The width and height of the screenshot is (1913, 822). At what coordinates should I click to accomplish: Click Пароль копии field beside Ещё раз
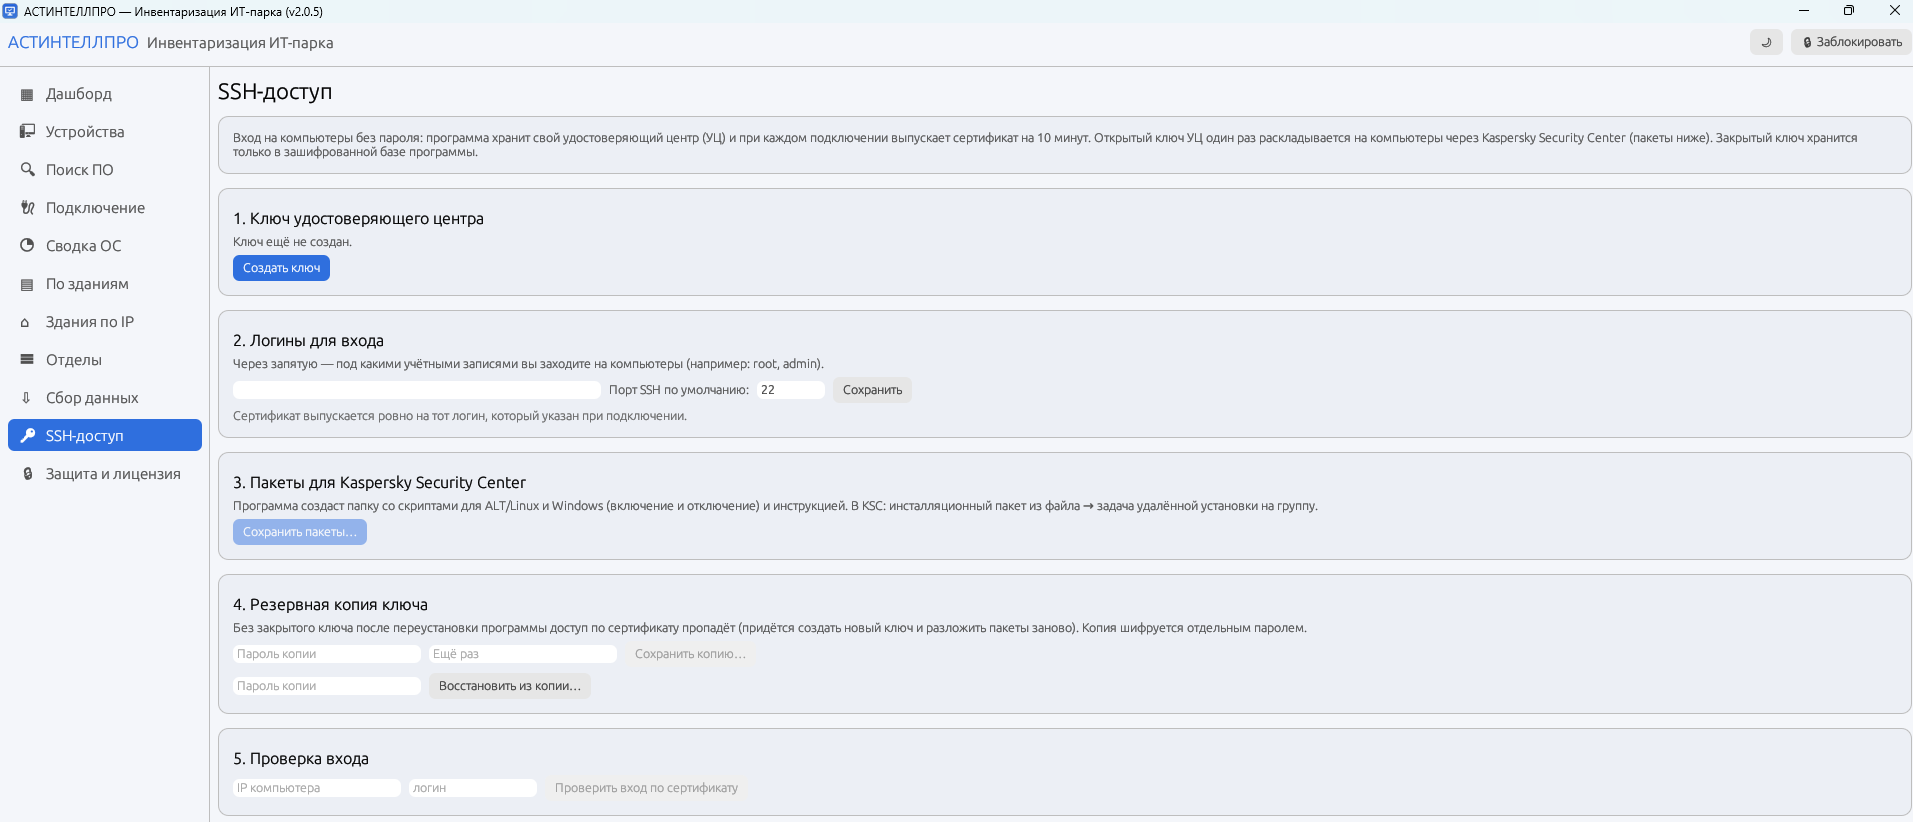[327, 654]
